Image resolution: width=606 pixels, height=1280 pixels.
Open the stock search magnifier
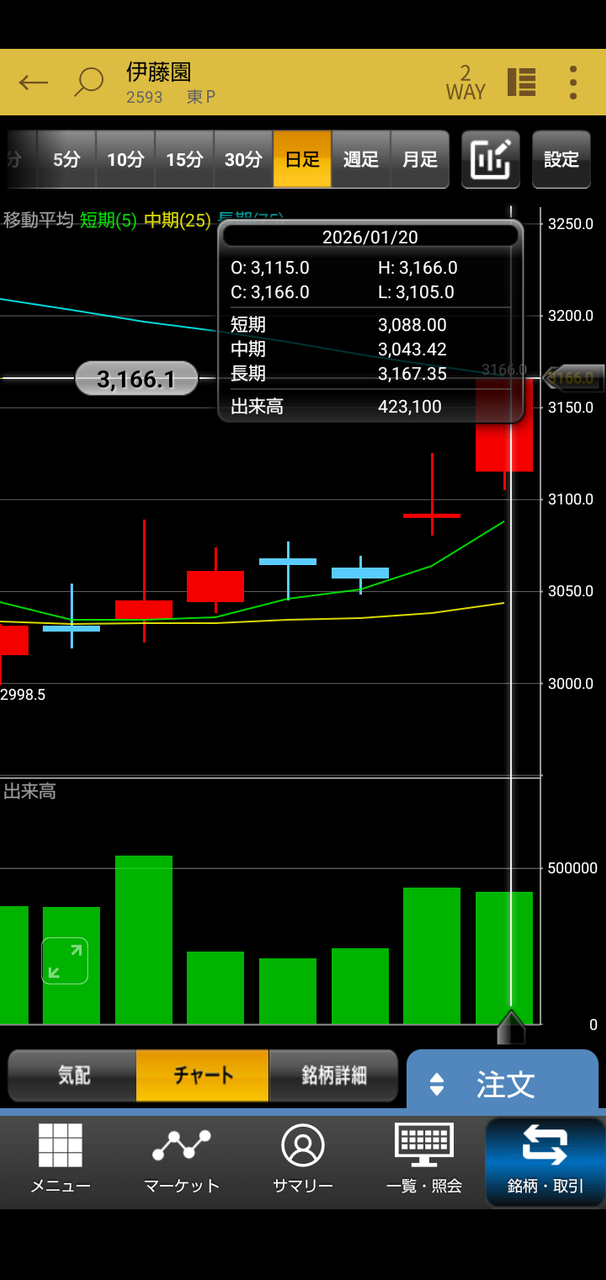89,82
